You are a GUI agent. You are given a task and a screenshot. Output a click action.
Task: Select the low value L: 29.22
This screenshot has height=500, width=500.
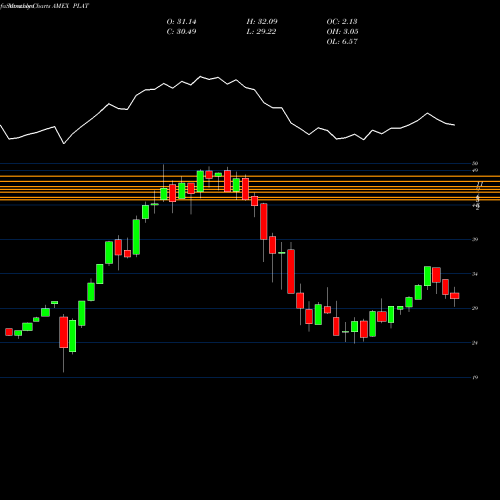click(261, 32)
